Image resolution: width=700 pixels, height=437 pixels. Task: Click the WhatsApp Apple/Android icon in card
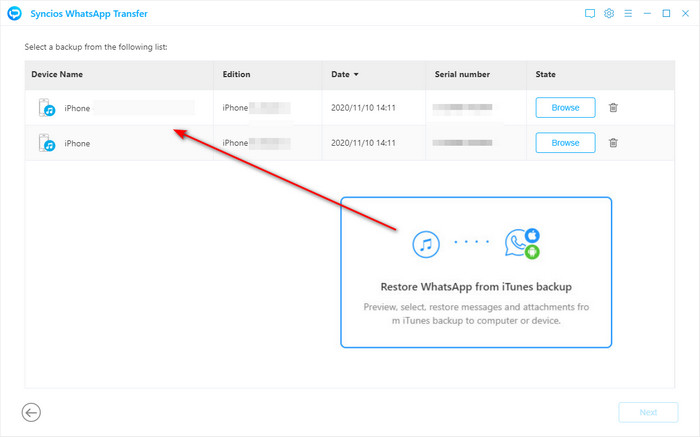(x=522, y=244)
